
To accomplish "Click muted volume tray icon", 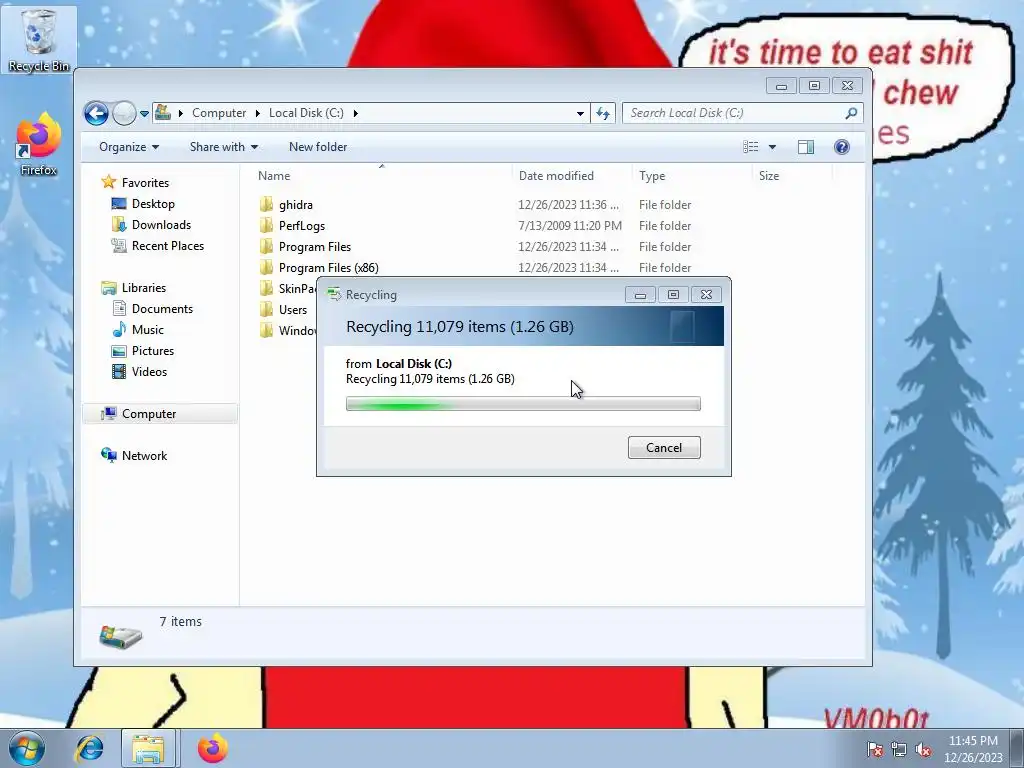I will coord(923,750).
